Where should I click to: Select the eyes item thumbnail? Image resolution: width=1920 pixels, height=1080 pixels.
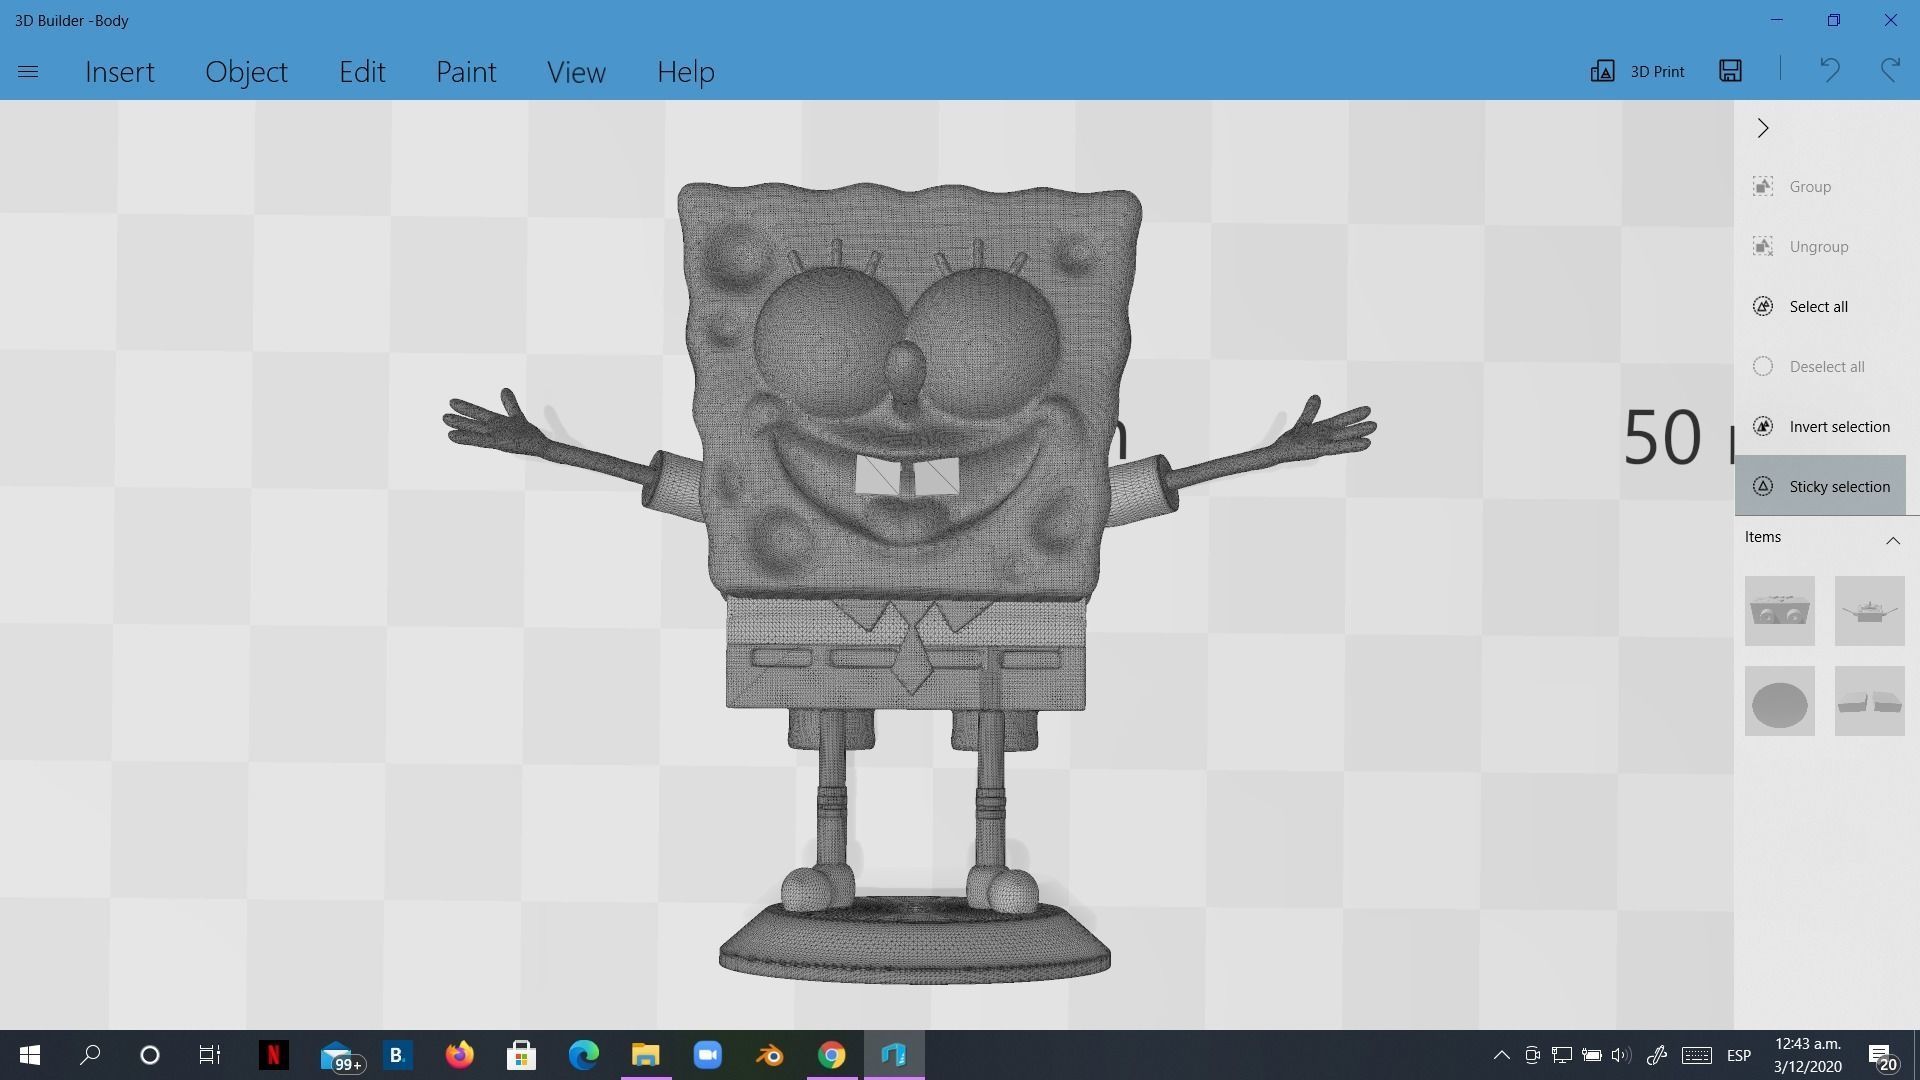tap(1780, 611)
